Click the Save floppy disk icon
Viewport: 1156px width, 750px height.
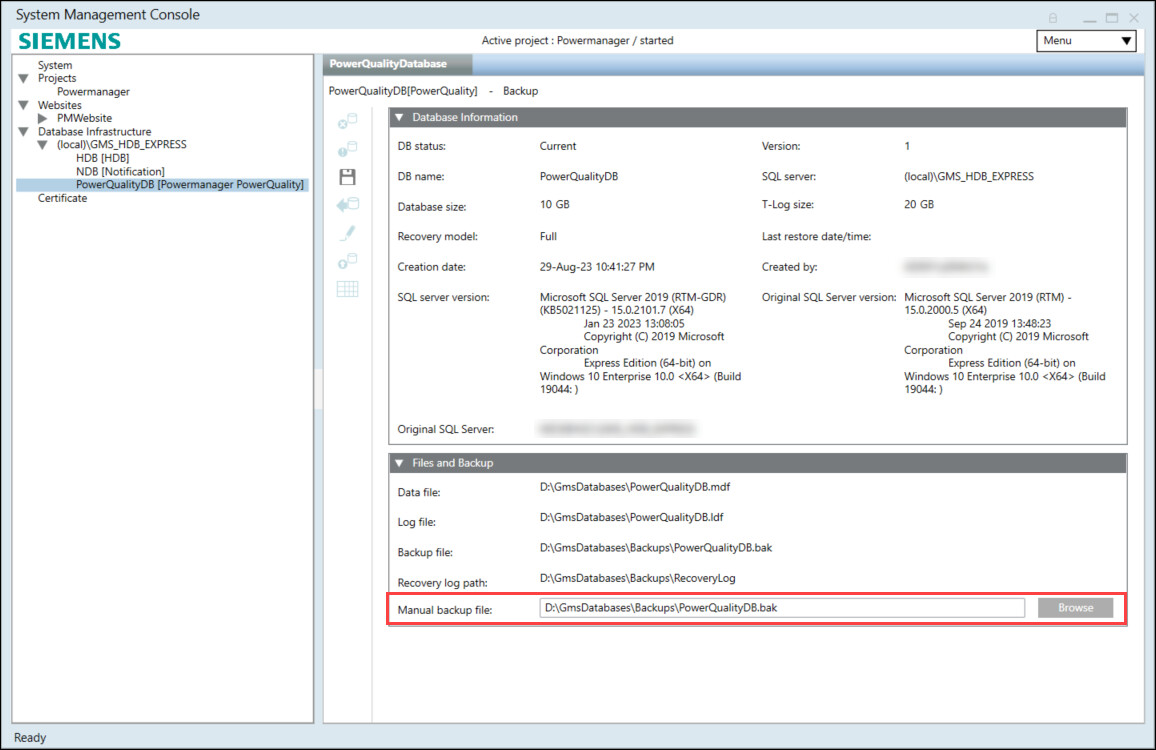pyautogui.click(x=348, y=177)
